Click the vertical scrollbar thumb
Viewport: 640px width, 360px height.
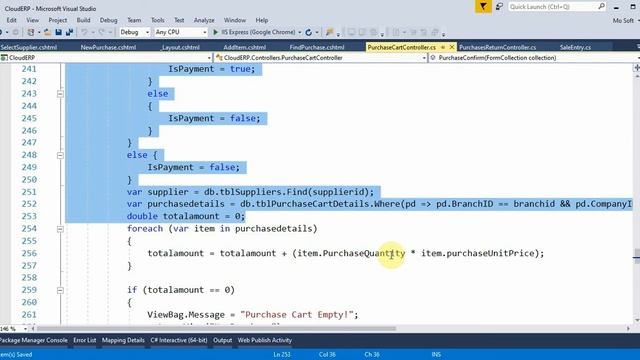(637, 256)
